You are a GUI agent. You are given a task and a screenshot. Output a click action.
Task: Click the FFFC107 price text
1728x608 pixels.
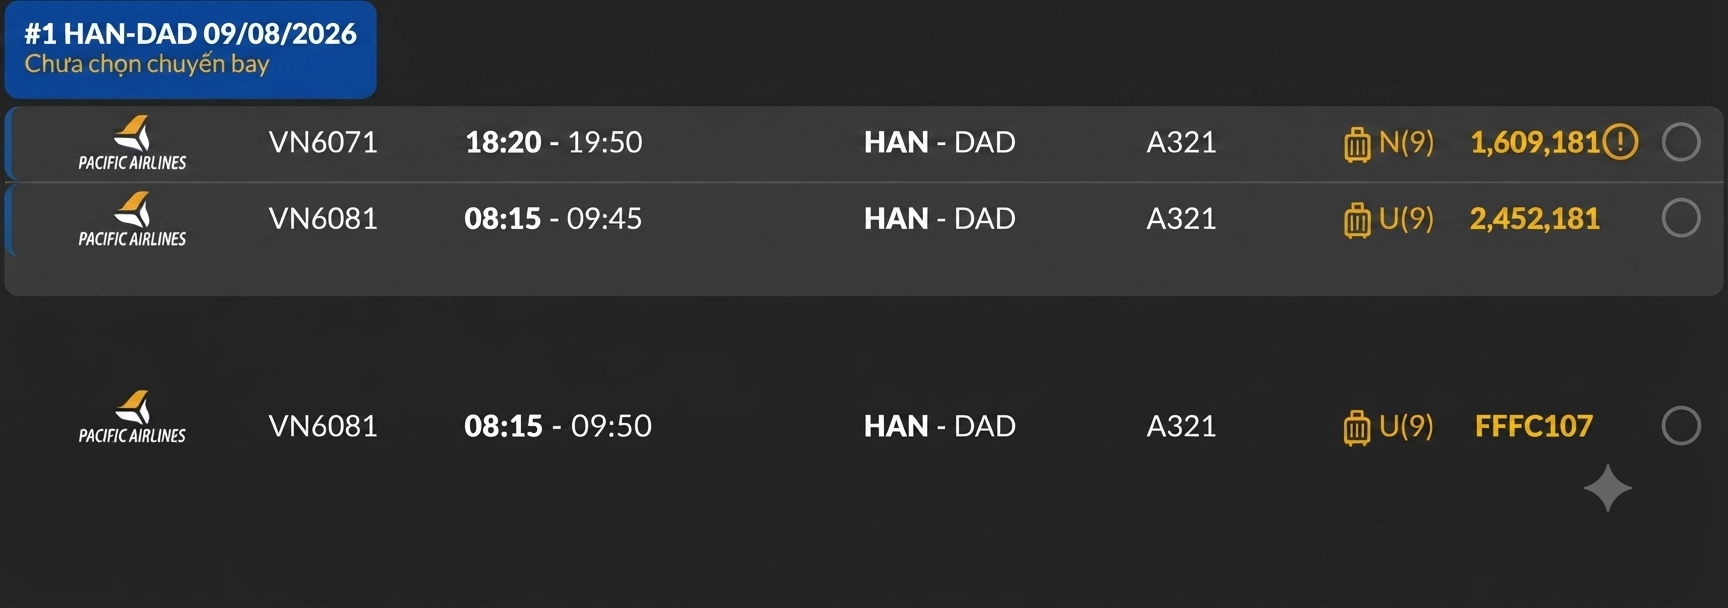coord(1534,426)
